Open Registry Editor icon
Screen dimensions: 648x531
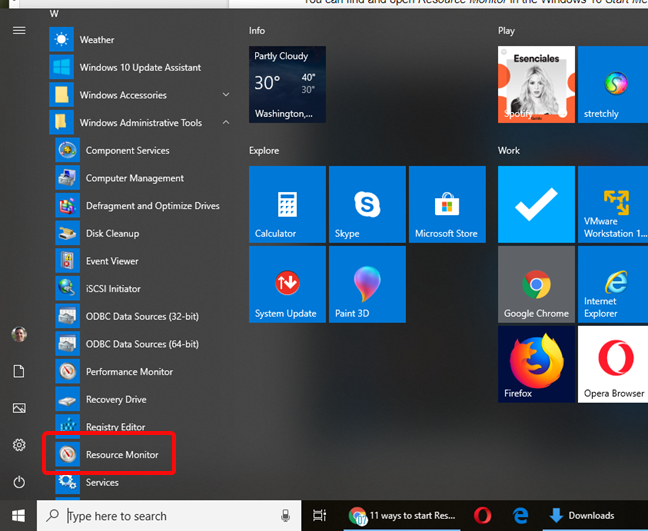pyautogui.click(x=67, y=426)
